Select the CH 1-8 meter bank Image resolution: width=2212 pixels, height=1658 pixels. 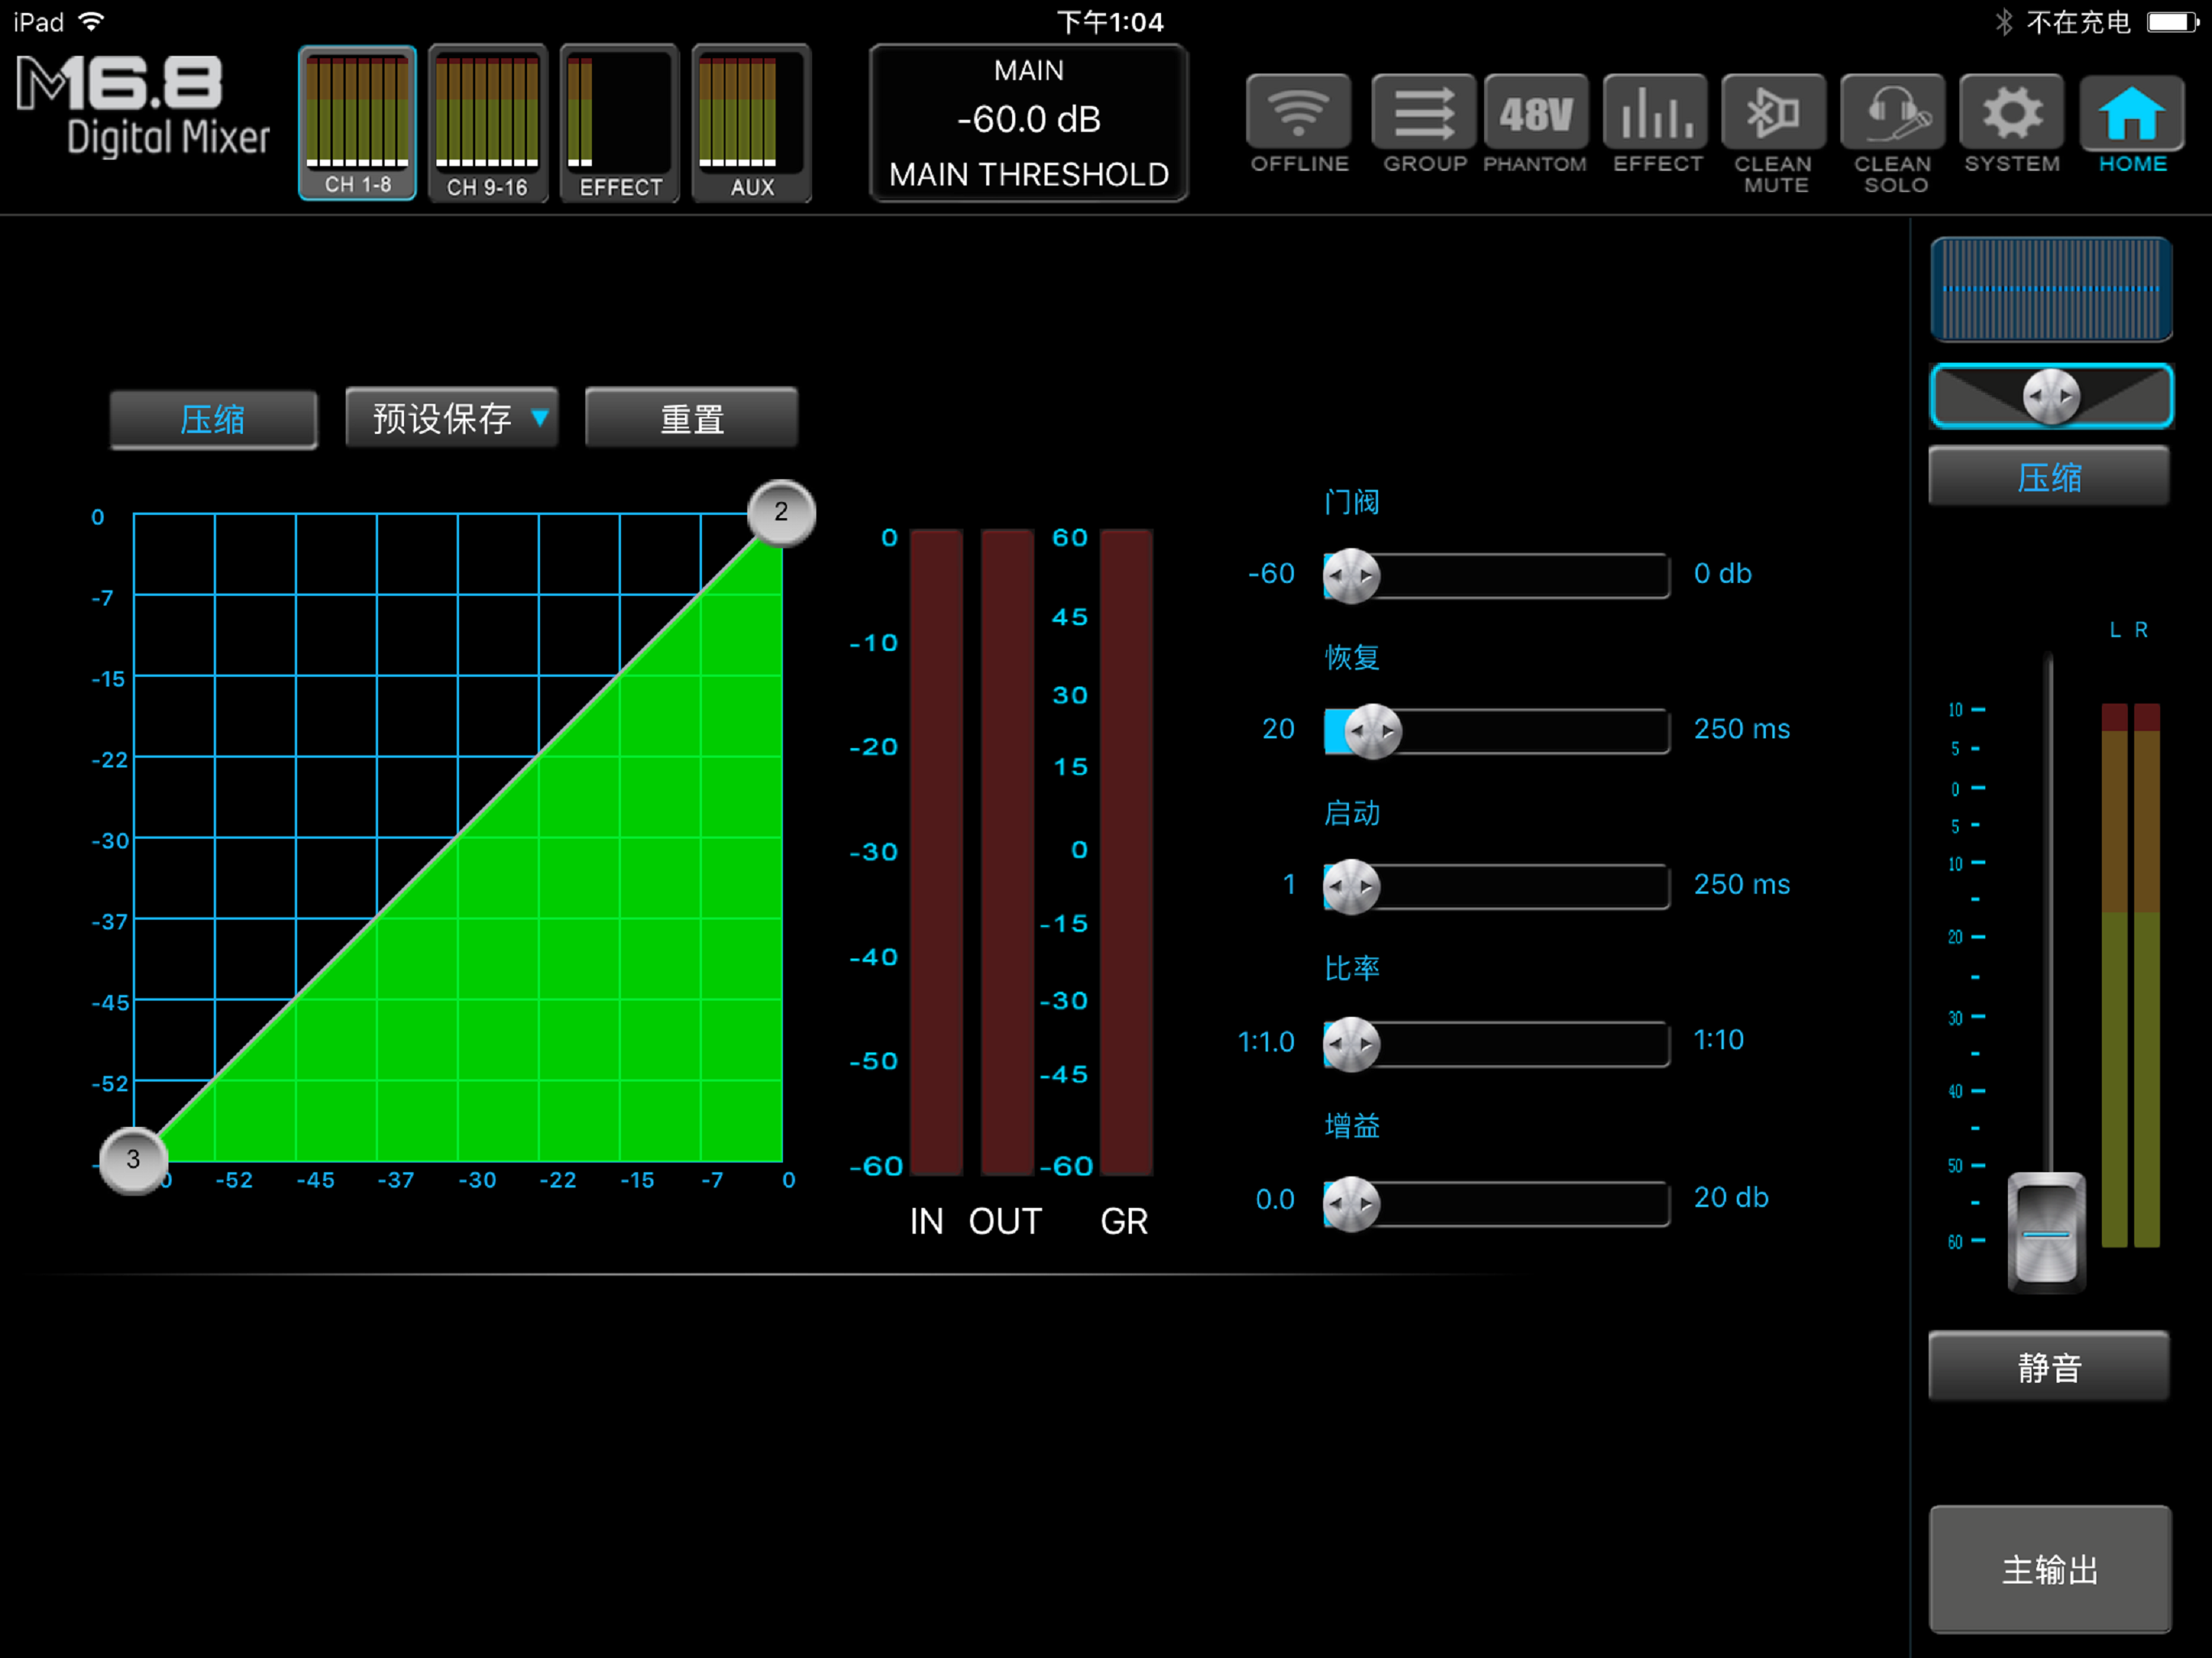click(357, 123)
